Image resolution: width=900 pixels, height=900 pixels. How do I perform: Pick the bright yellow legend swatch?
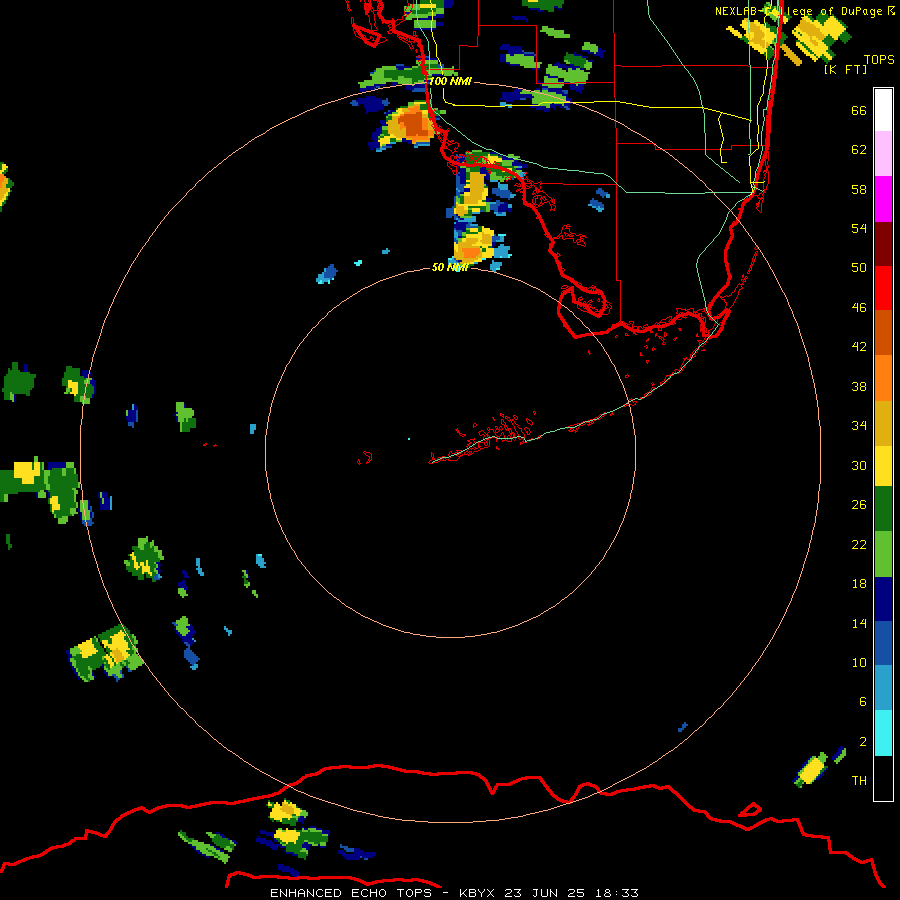point(883,466)
